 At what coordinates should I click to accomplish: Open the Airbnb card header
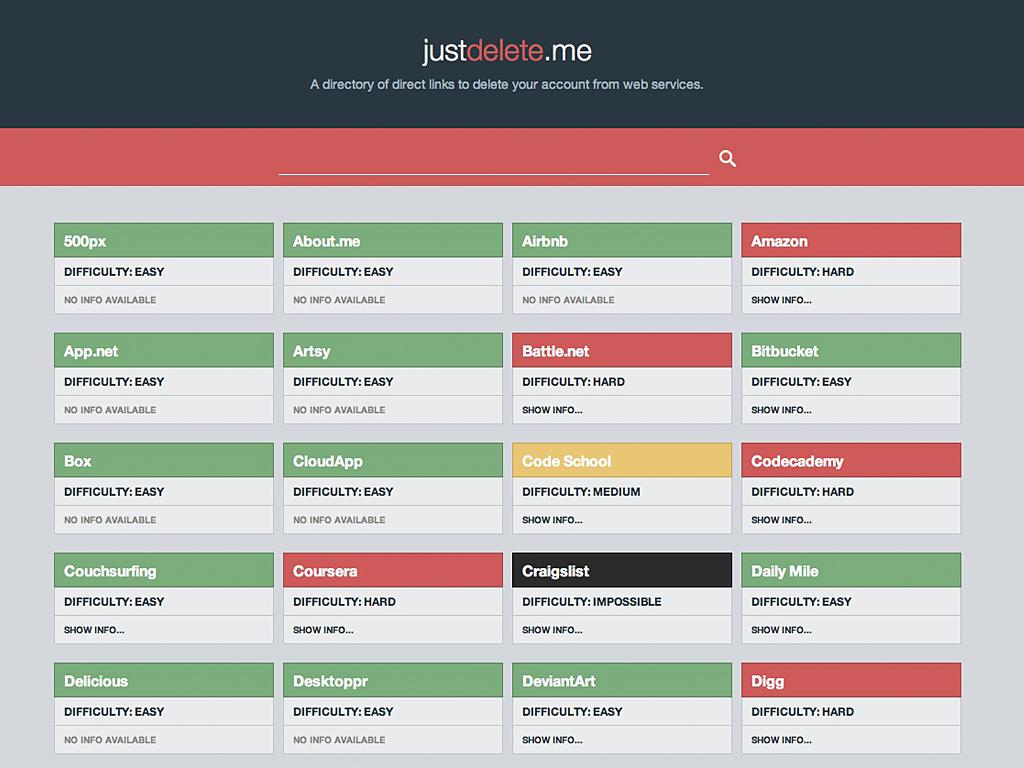pyautogui.click(x=622, y=240)
